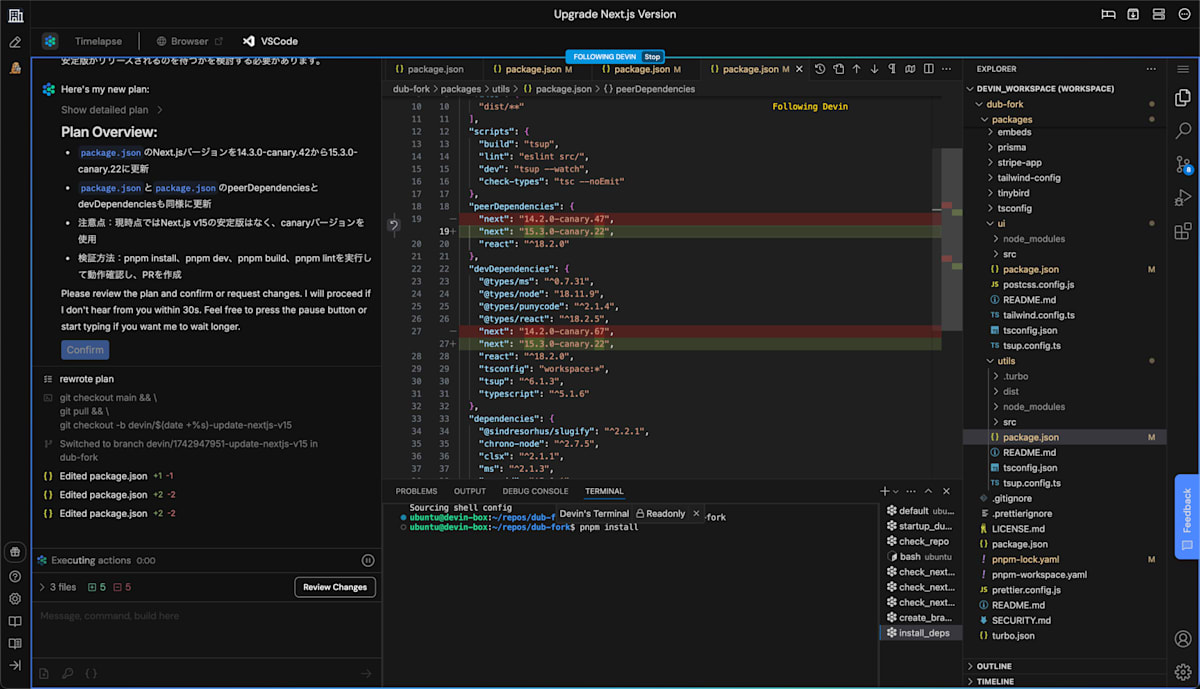
Task: Open the Run and Debug view
Action: 1183,197
